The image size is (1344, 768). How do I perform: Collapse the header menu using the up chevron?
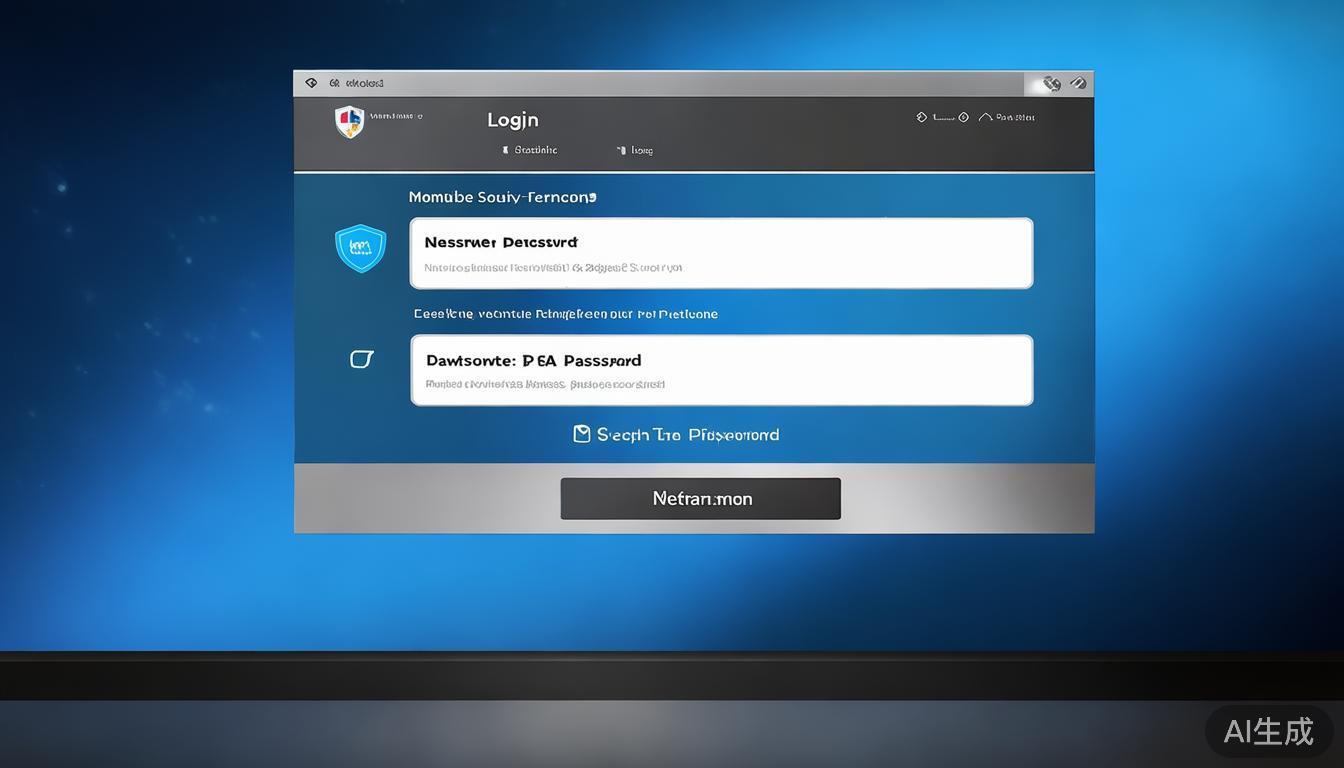click(x=985, y=117)
